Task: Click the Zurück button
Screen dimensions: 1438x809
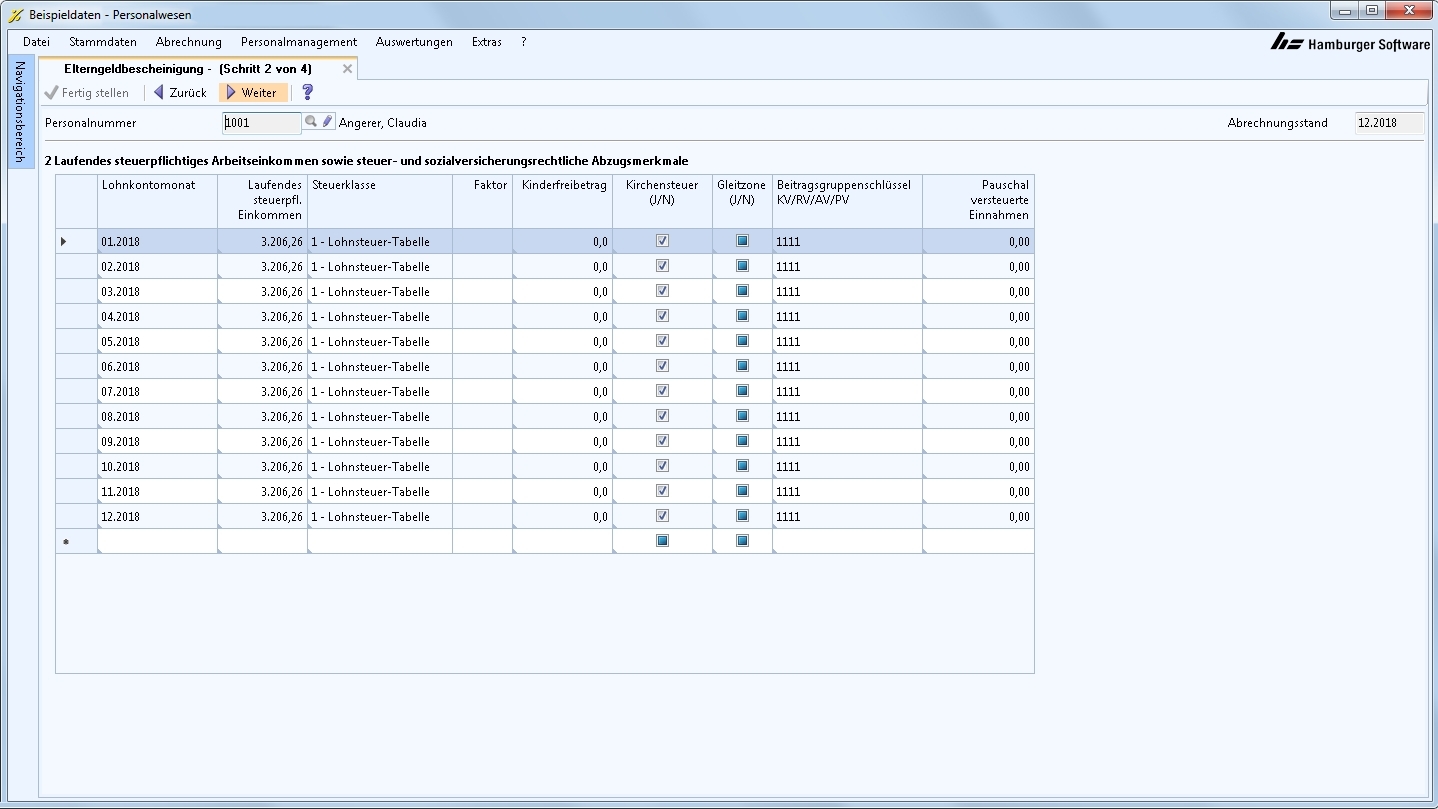Action: click(180, 93)
